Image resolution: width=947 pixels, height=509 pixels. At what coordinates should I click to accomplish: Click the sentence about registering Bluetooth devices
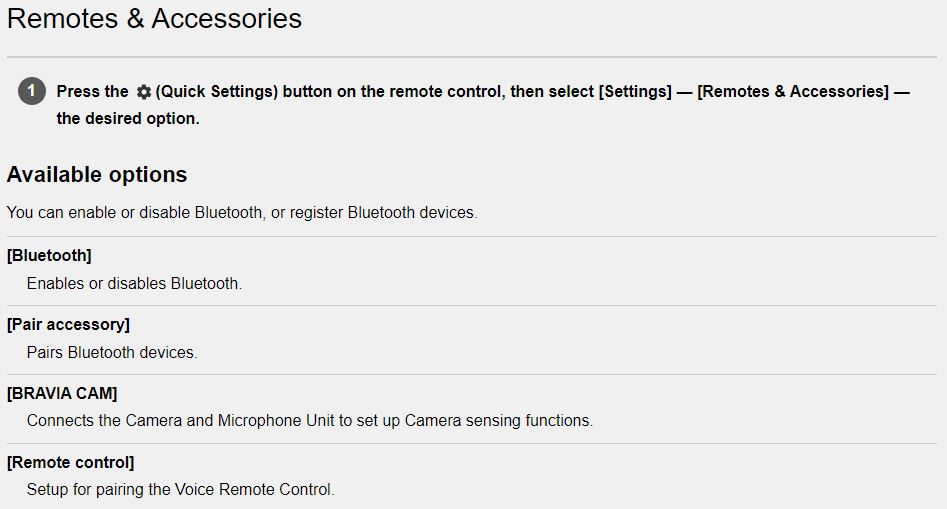pos(242,213)
